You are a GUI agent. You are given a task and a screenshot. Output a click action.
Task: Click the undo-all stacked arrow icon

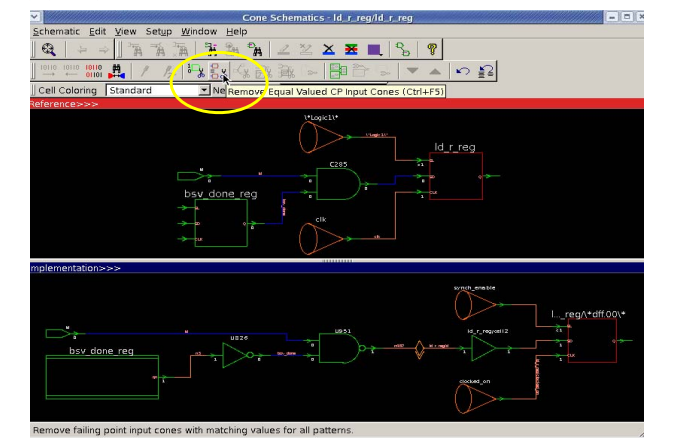tap(486, 71)
